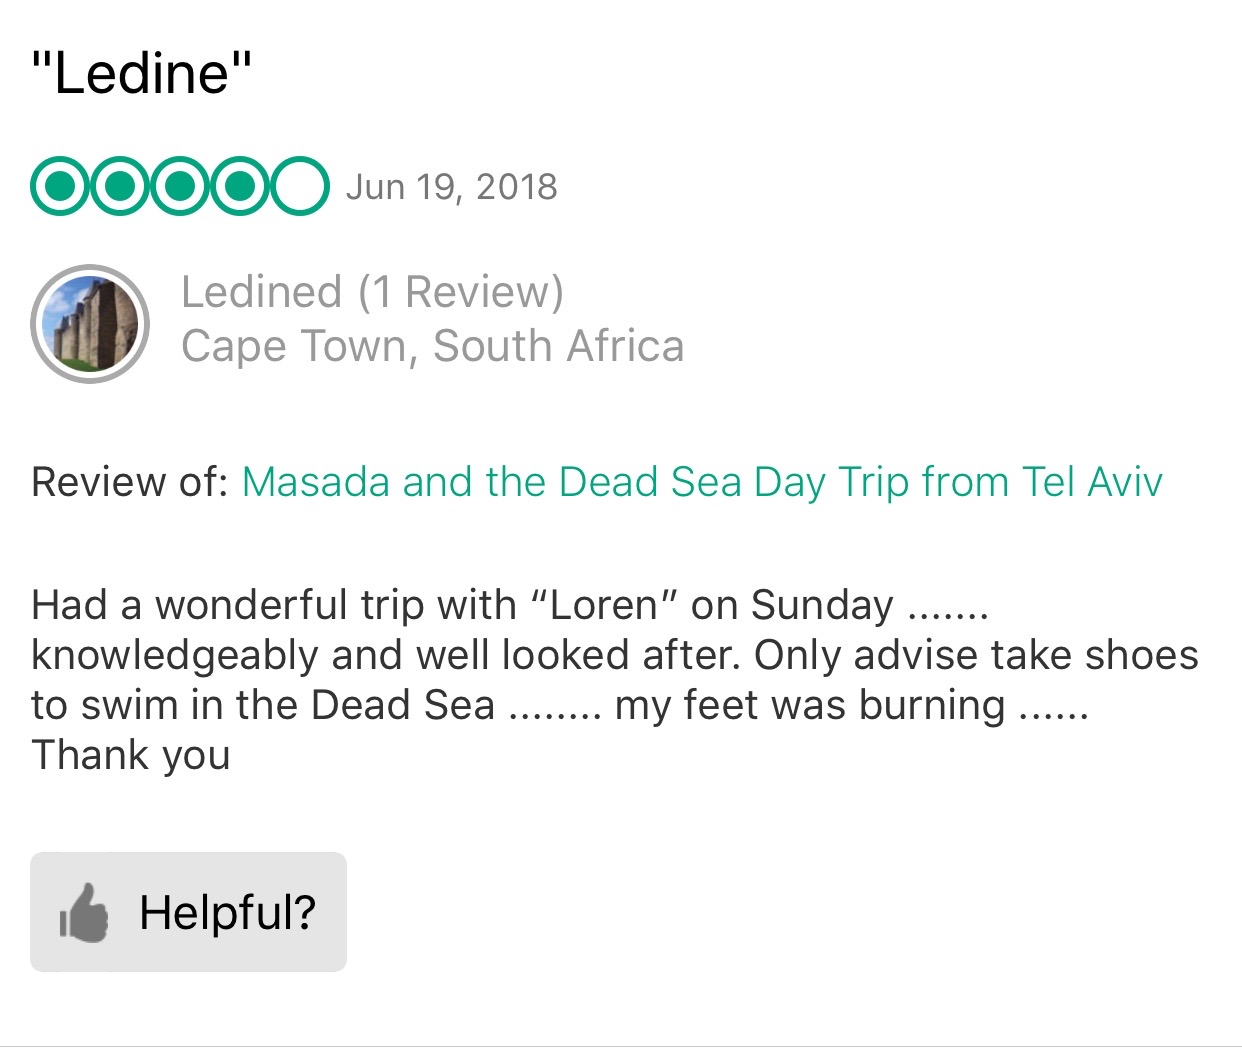The height and width of the screenshot is (1059, 1242).
Task: Open the reviewer's profile avatar photo
Action: [90, 324]
